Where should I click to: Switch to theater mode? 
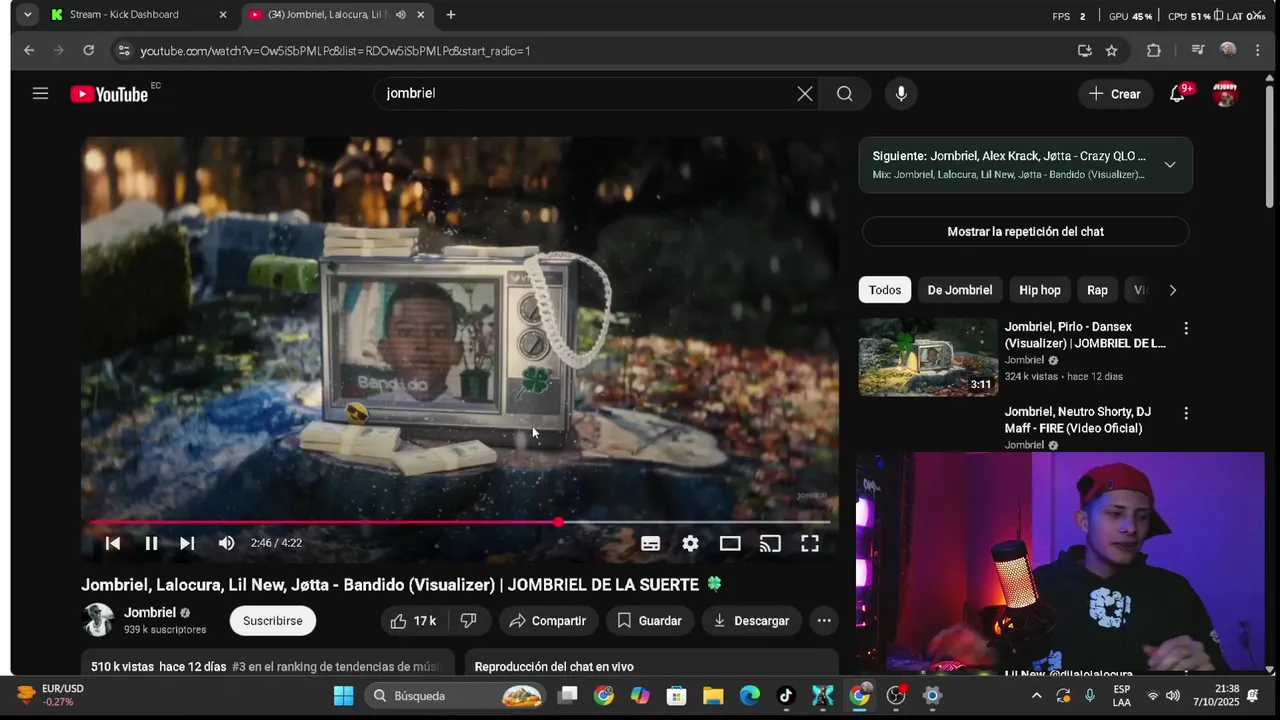730,543
